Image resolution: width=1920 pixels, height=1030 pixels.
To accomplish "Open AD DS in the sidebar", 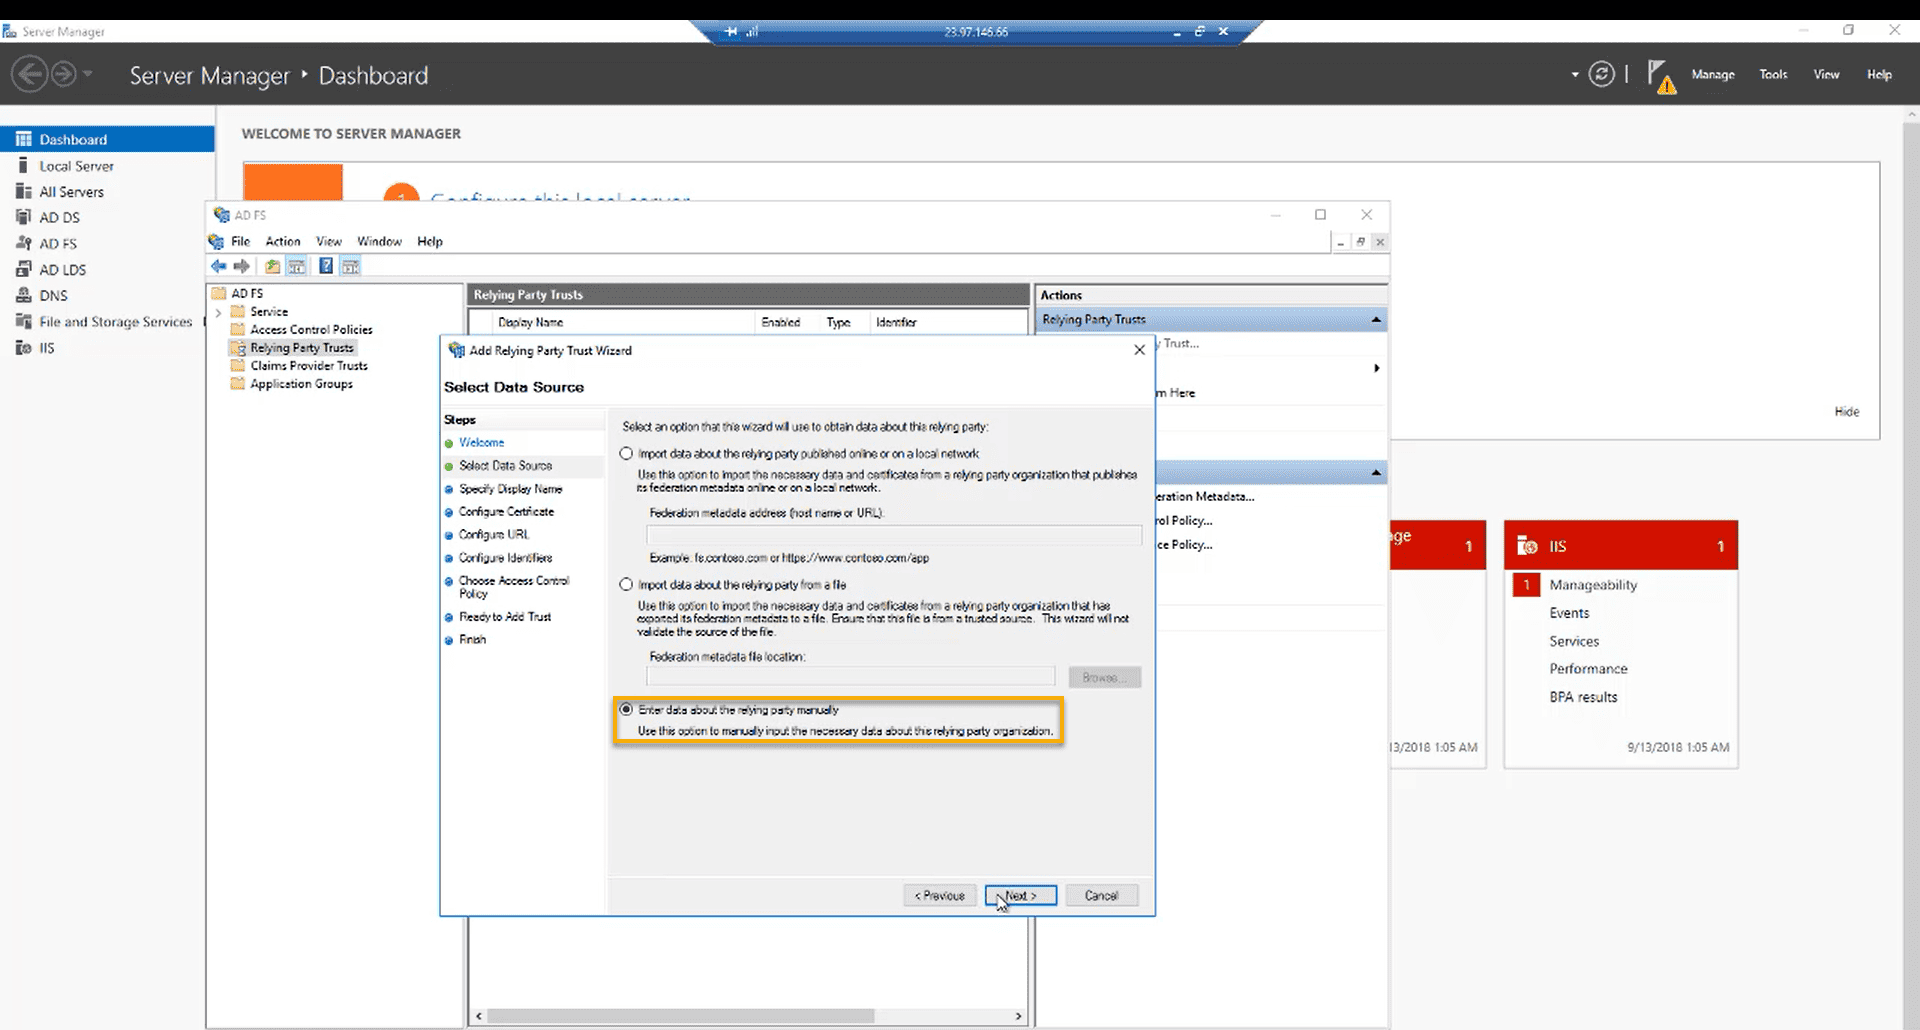I will click(x=59, y=217).
